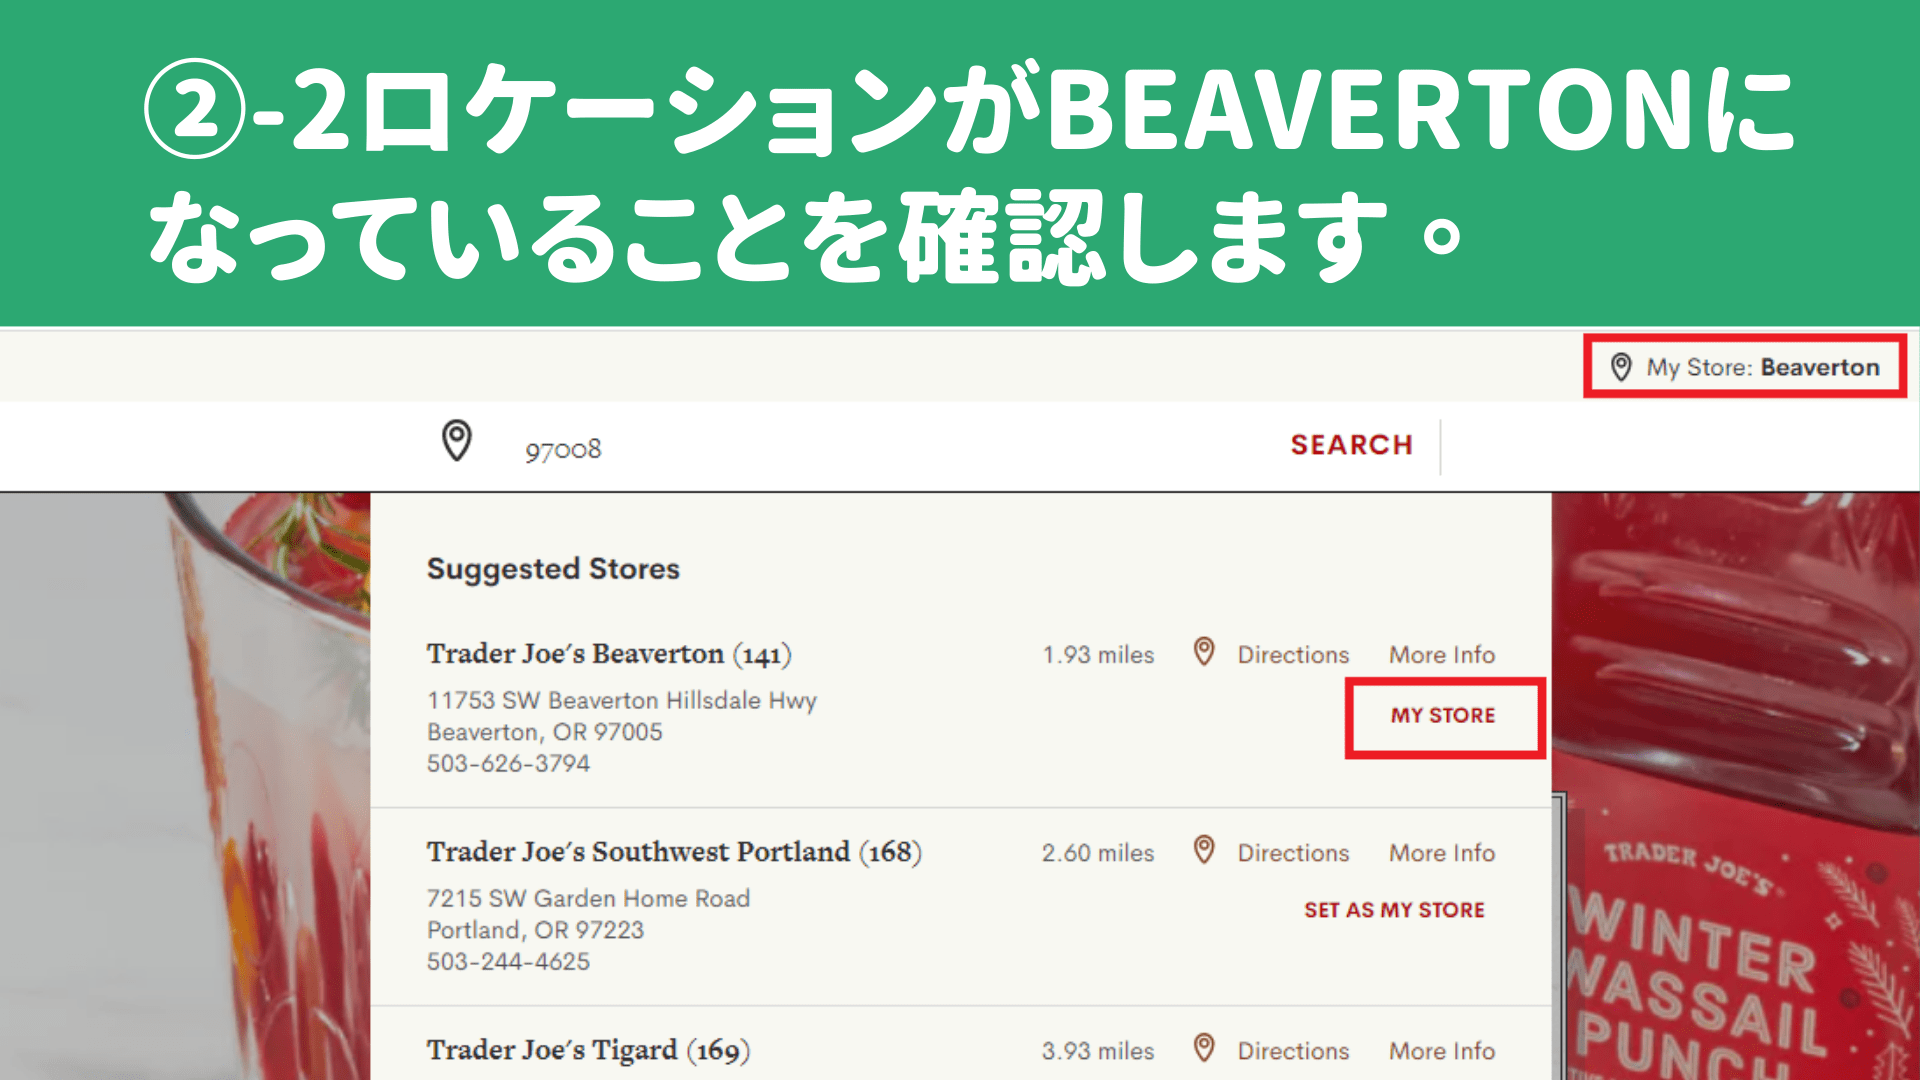This screenshot has height=1080, width=1920.
Task: Open More Info for Southwest Portland store
Action: coord(1442,853)
